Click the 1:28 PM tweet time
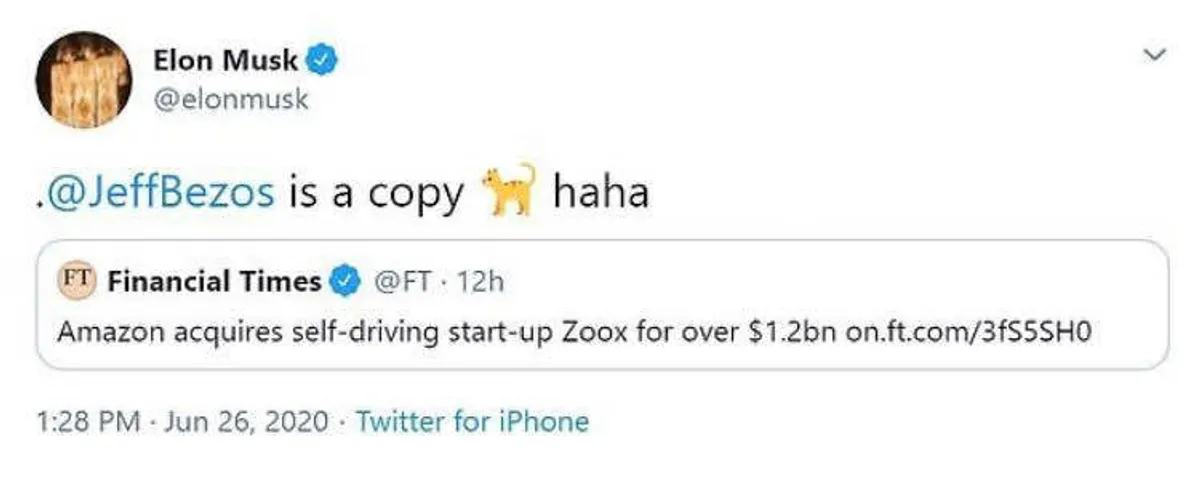Screen dimensions: 1200x483 pyautogui.click(x=85, y=422)
